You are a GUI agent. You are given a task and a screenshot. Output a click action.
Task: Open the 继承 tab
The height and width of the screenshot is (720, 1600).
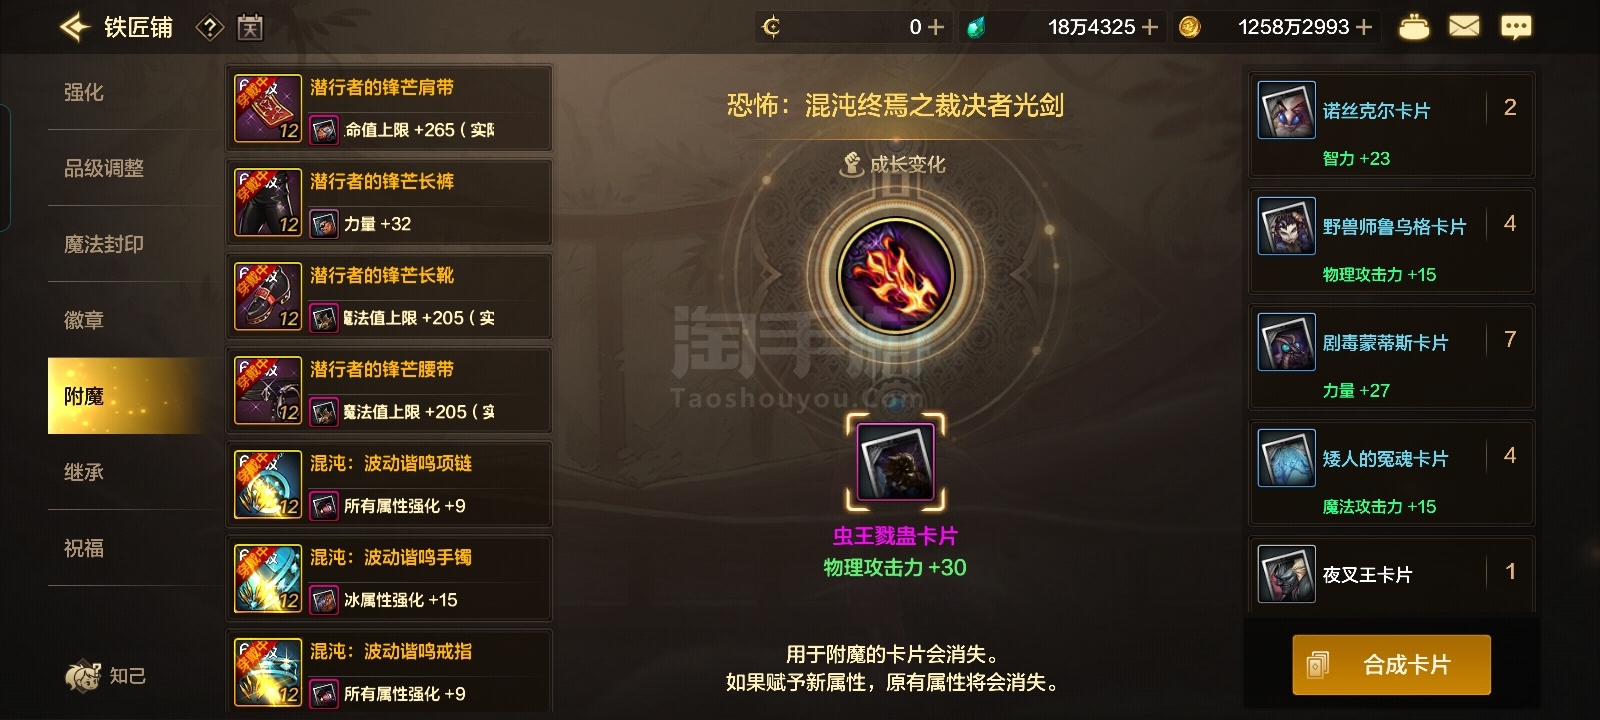click(84, 472)
